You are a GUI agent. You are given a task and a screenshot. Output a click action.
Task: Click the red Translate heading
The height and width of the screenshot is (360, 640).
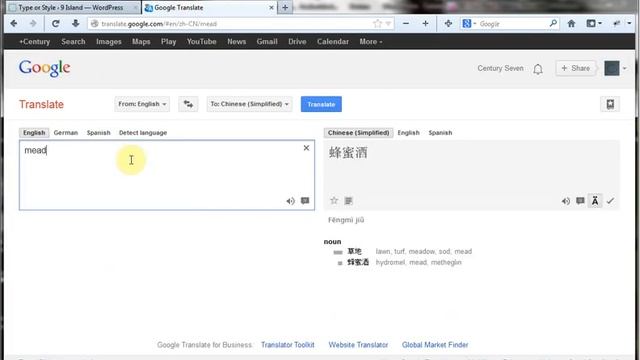coord(41,104)
